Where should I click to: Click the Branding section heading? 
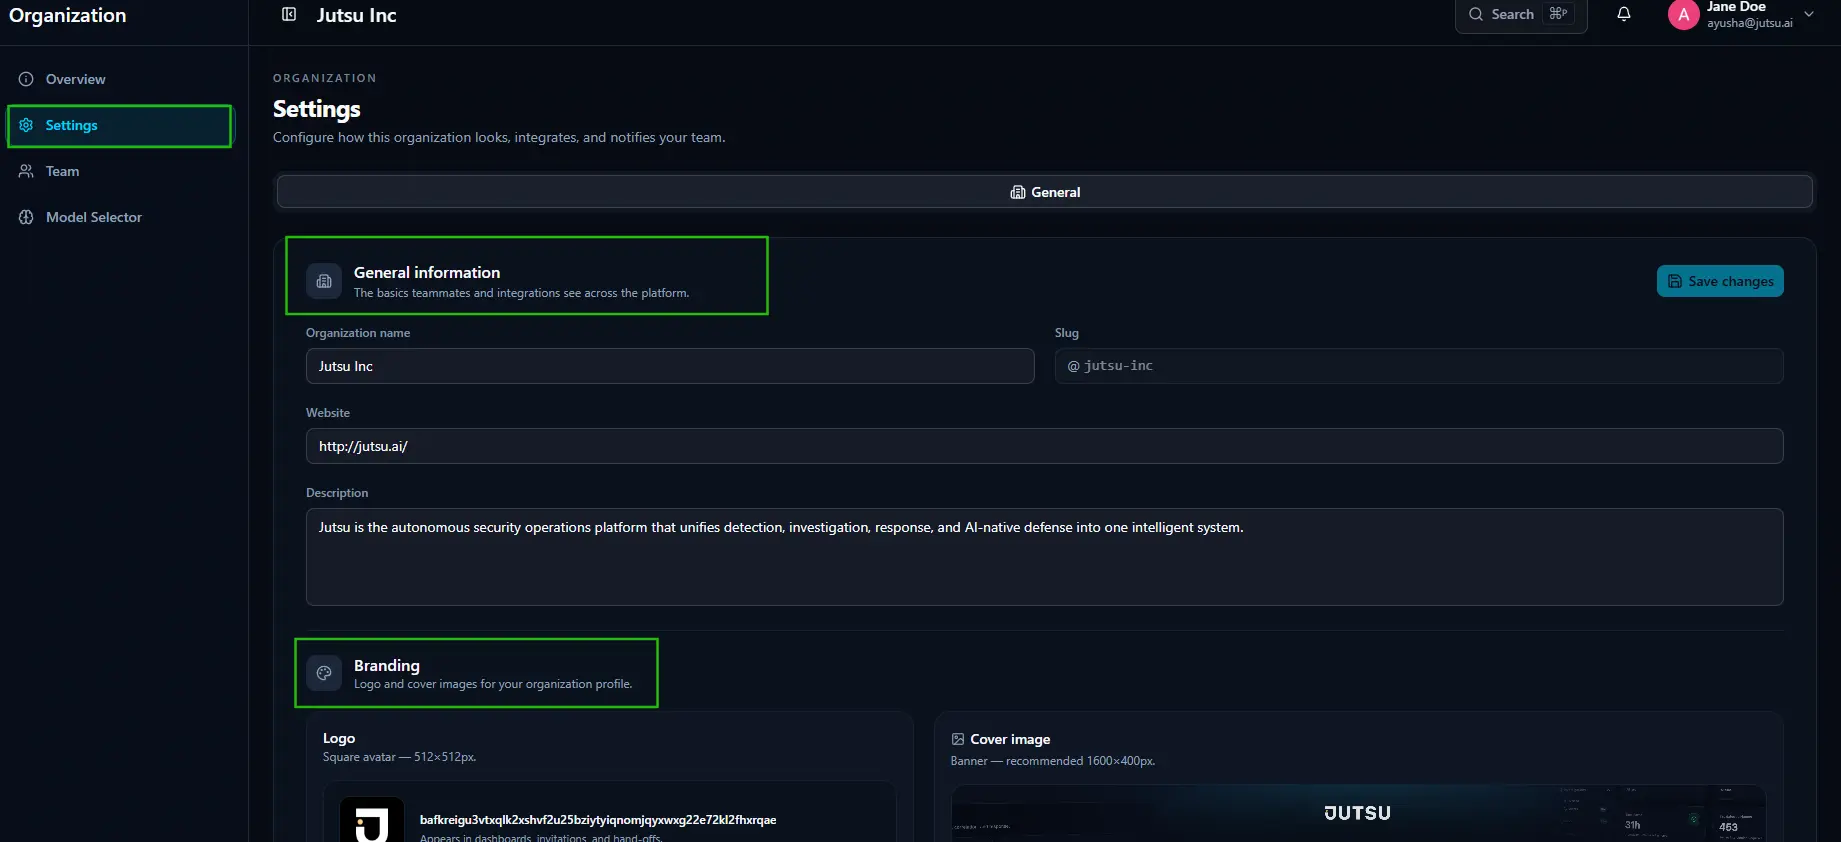pyautogui.click(x=387, y=666)
